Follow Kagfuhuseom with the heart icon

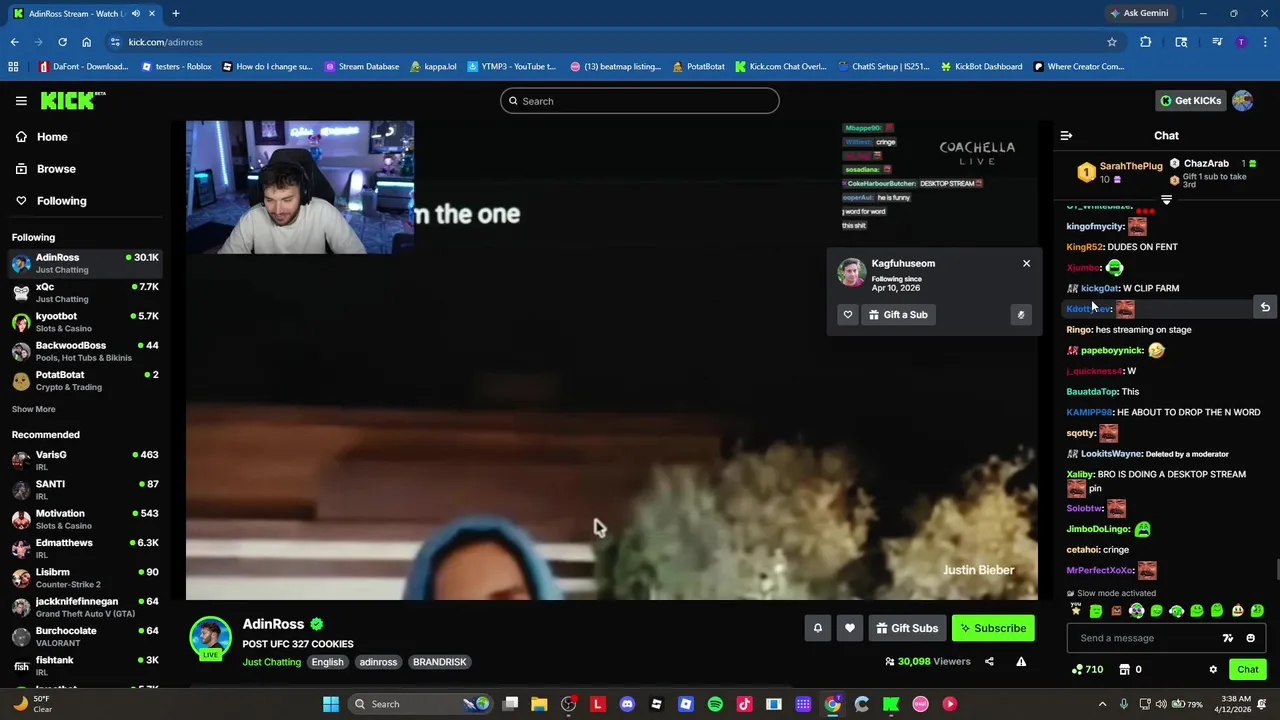848,315
